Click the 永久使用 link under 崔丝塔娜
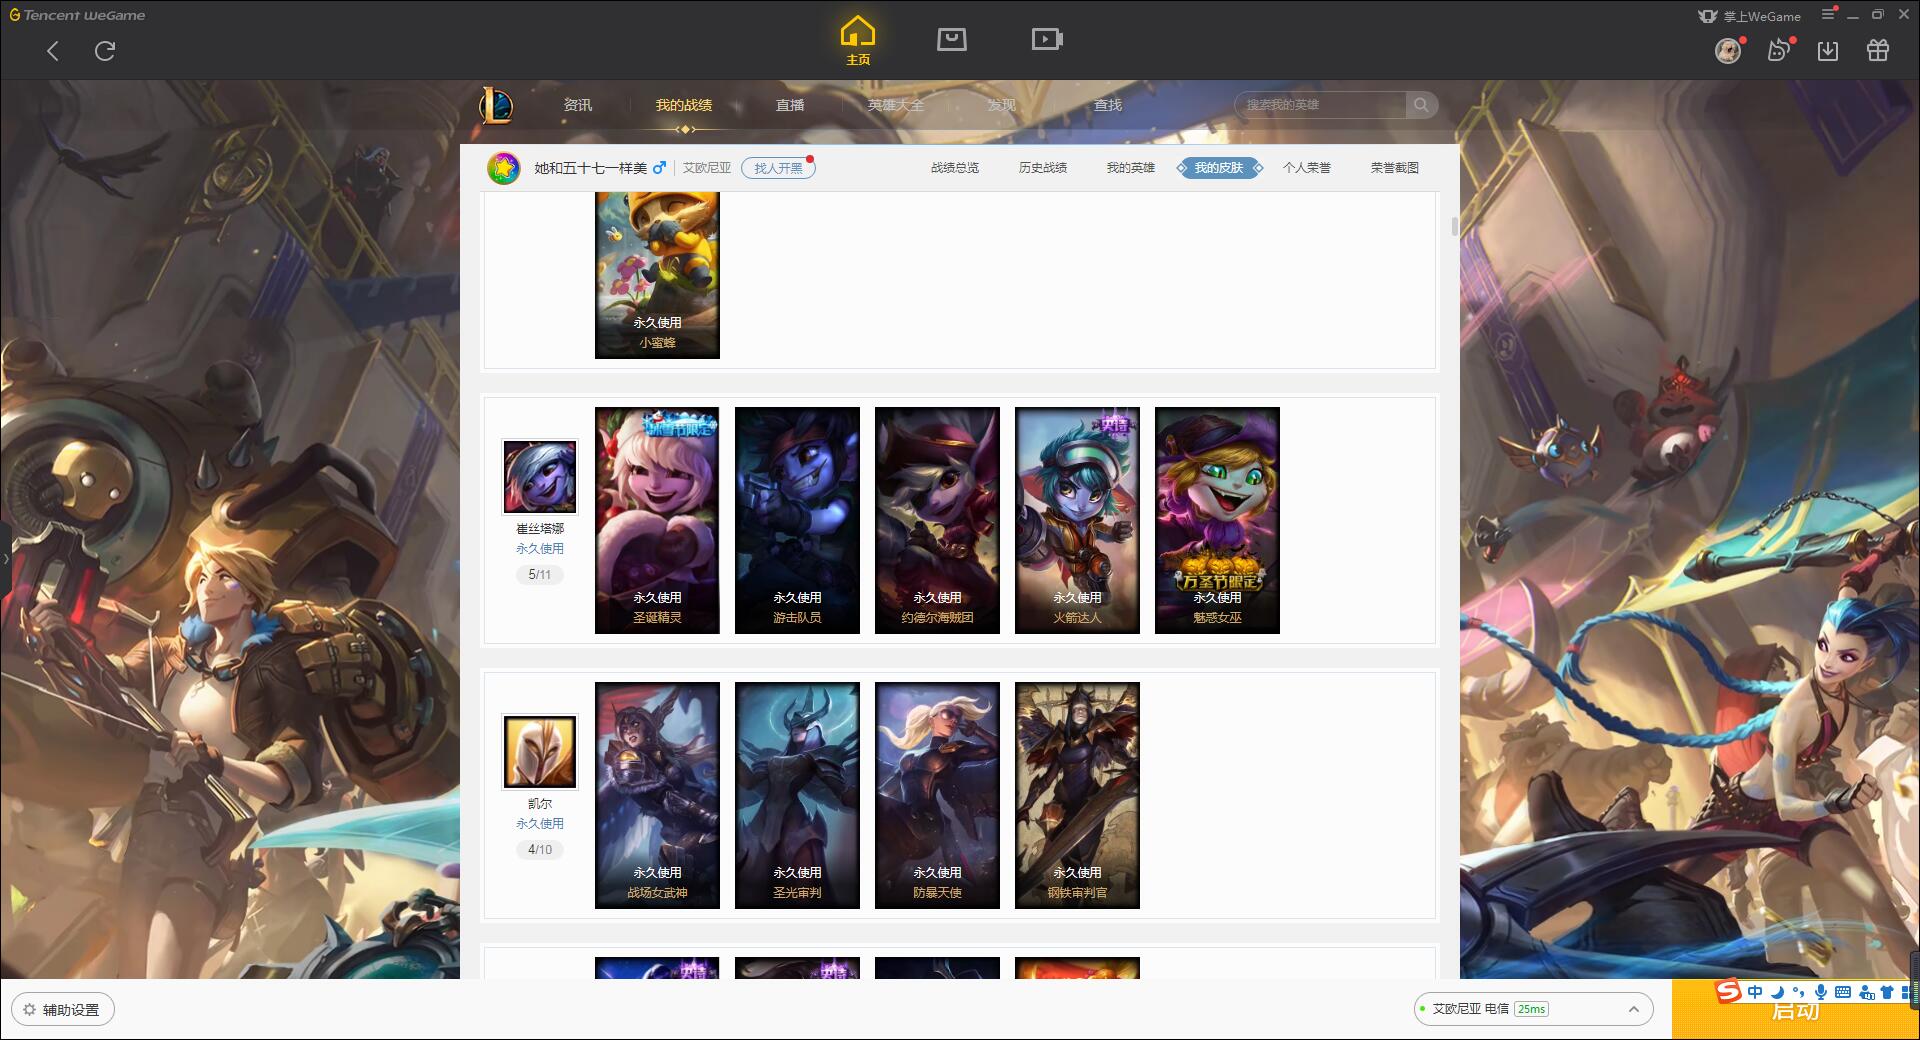 tap(540, 549)
